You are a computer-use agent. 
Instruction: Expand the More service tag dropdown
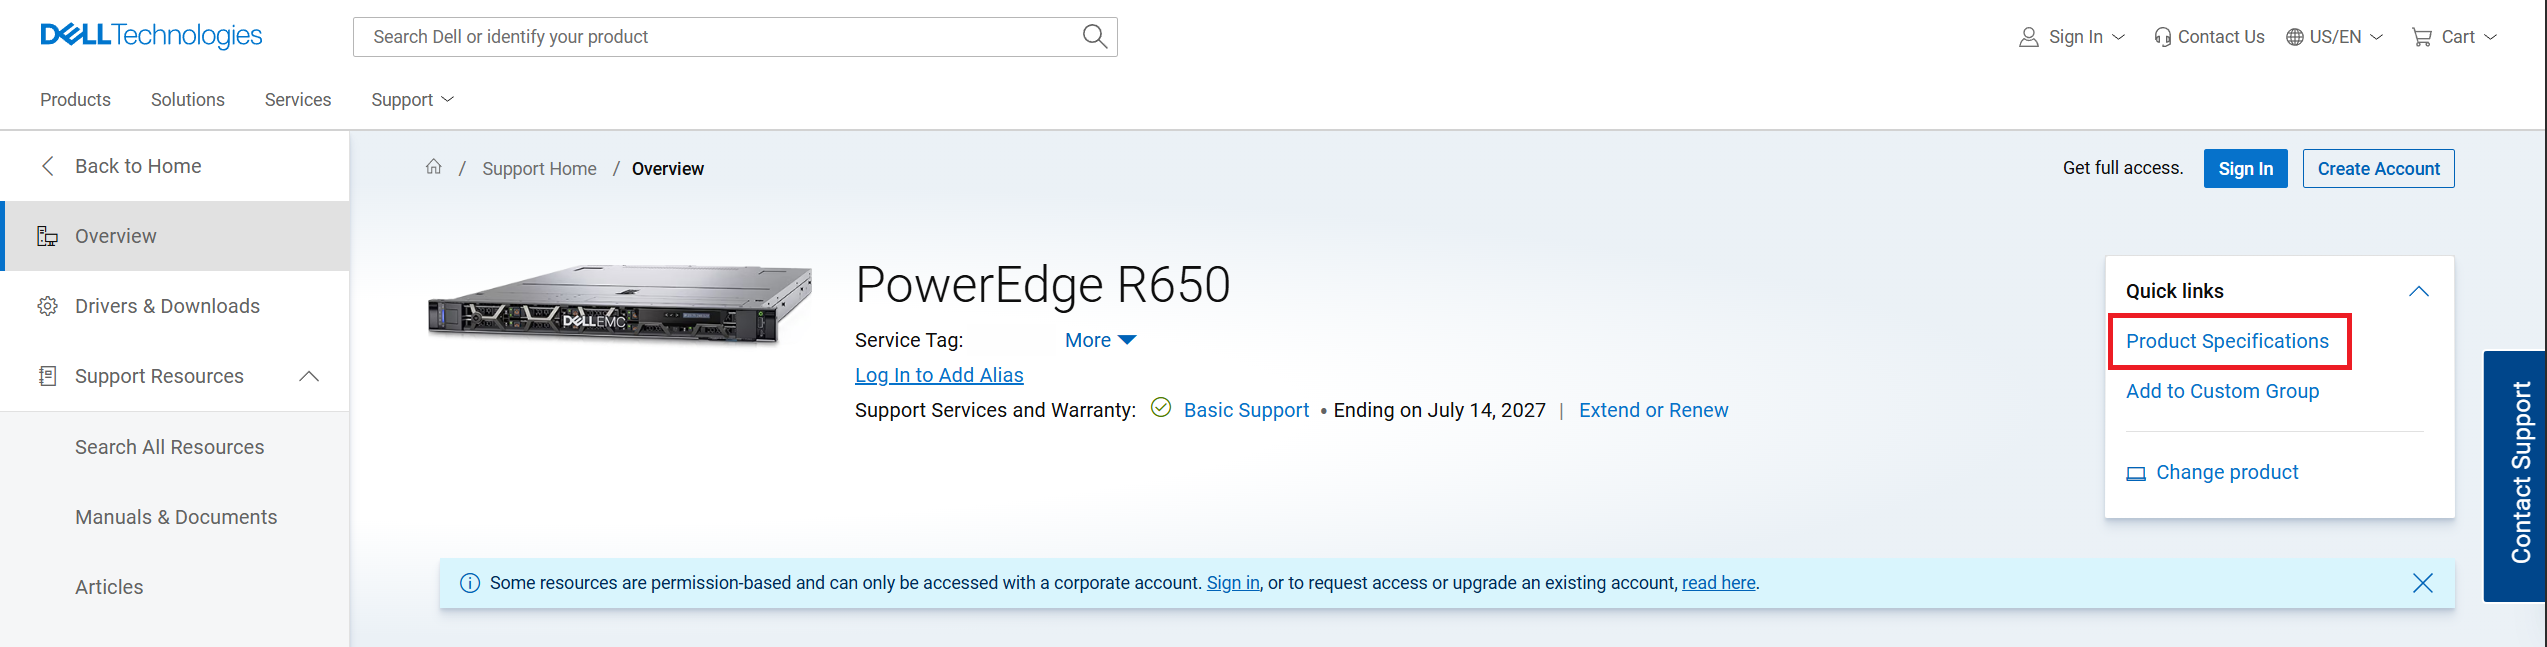coord(1100,340)
